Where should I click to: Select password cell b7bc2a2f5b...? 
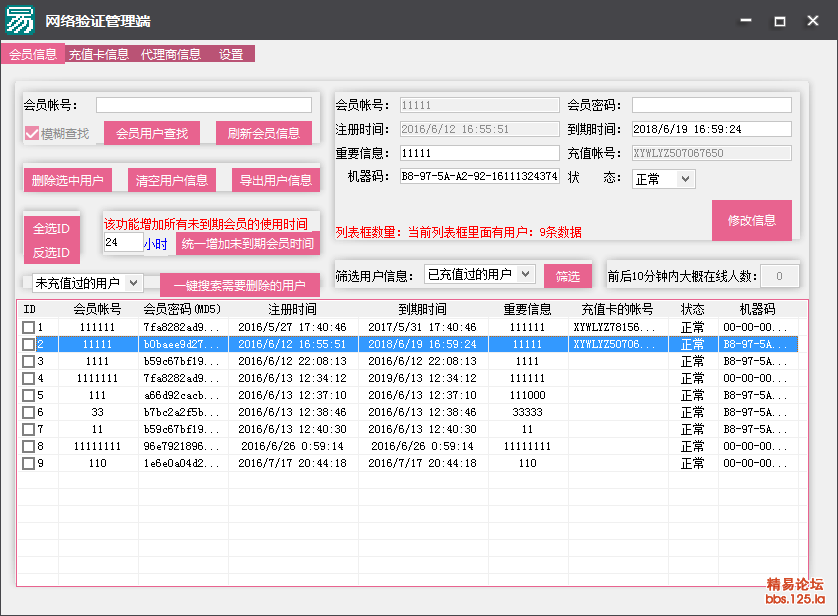pos(182,412)
